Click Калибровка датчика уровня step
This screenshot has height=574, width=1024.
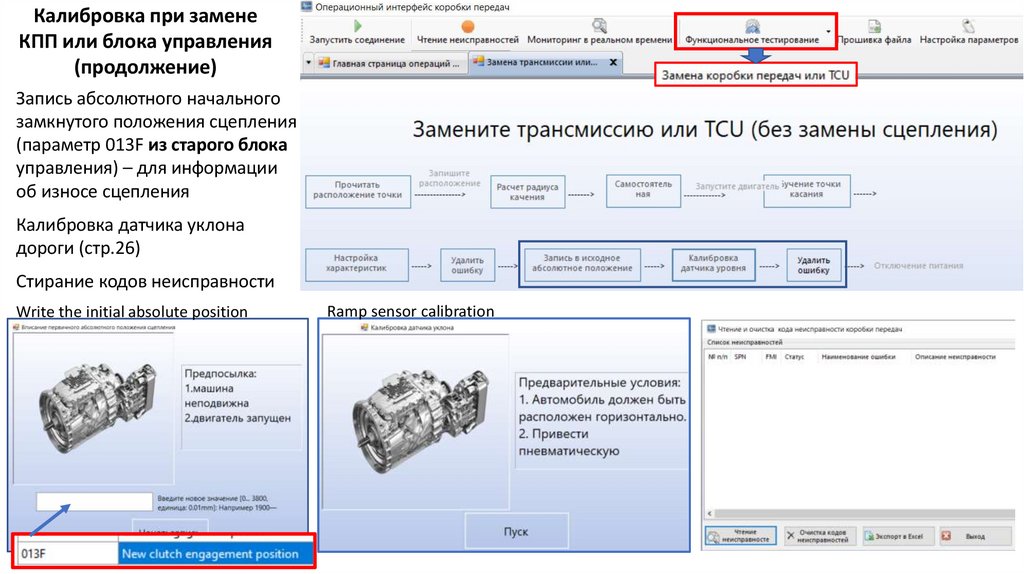pos(713,263)
